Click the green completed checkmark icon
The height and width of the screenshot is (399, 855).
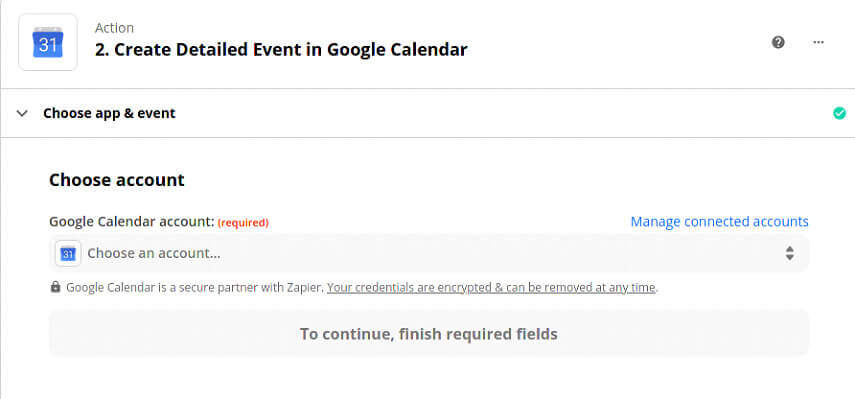[840, 113]
